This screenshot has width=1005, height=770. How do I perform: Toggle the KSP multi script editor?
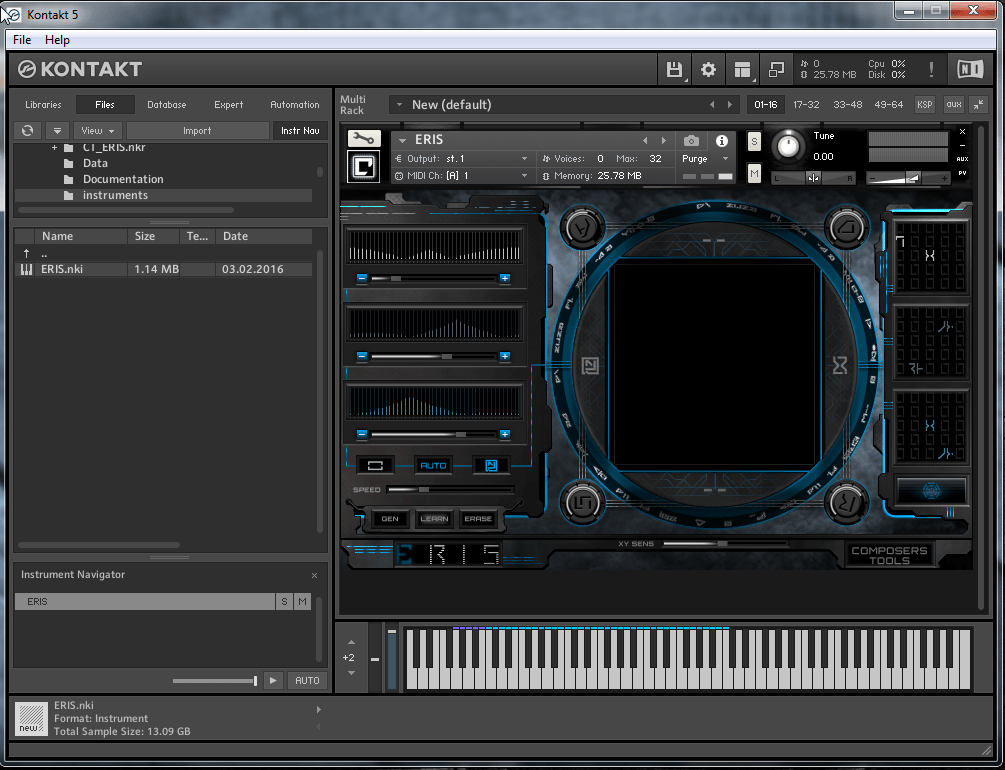924,105
